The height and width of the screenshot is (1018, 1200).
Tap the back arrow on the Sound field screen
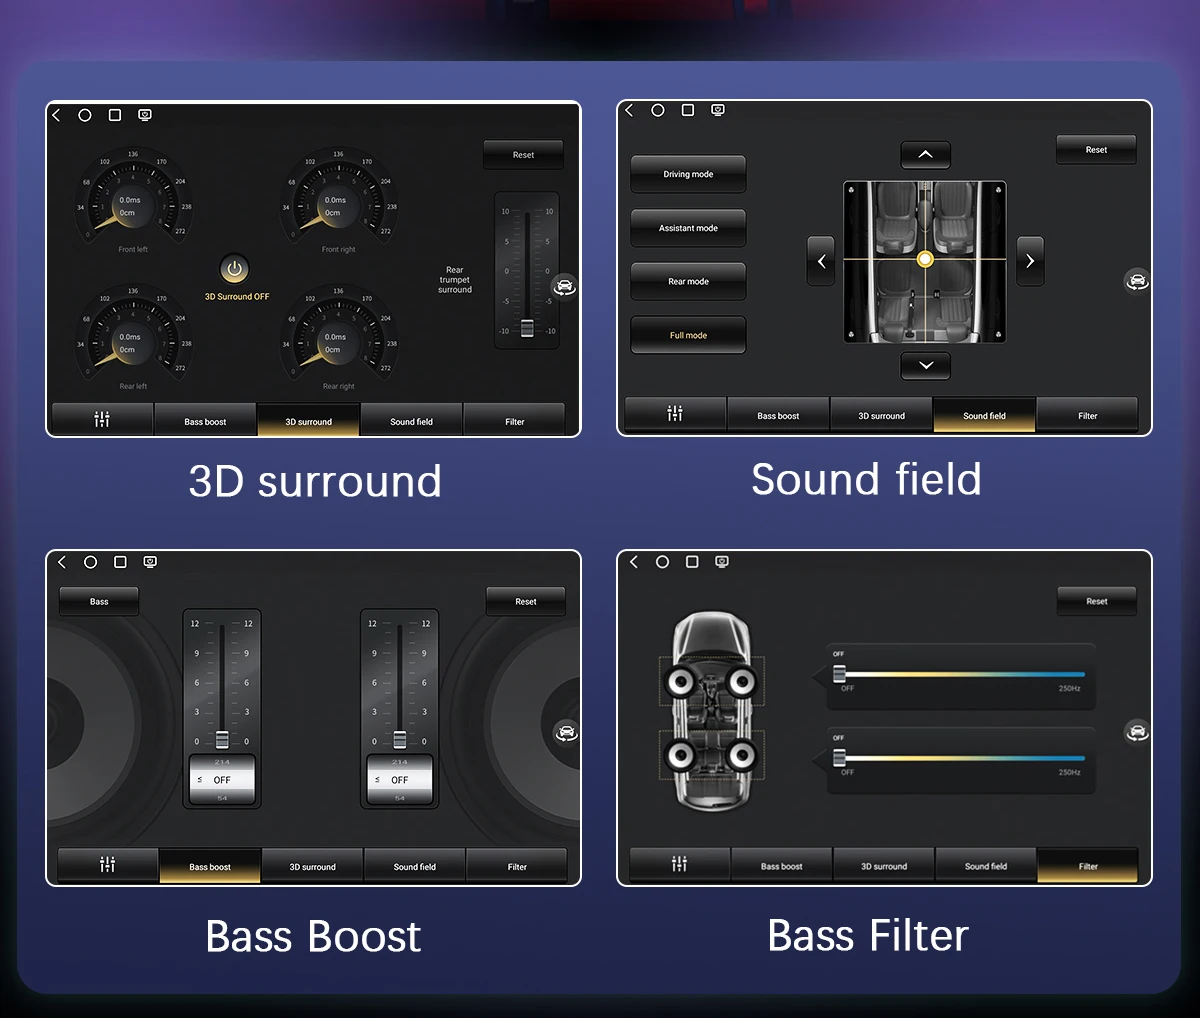tap(629, 110)
